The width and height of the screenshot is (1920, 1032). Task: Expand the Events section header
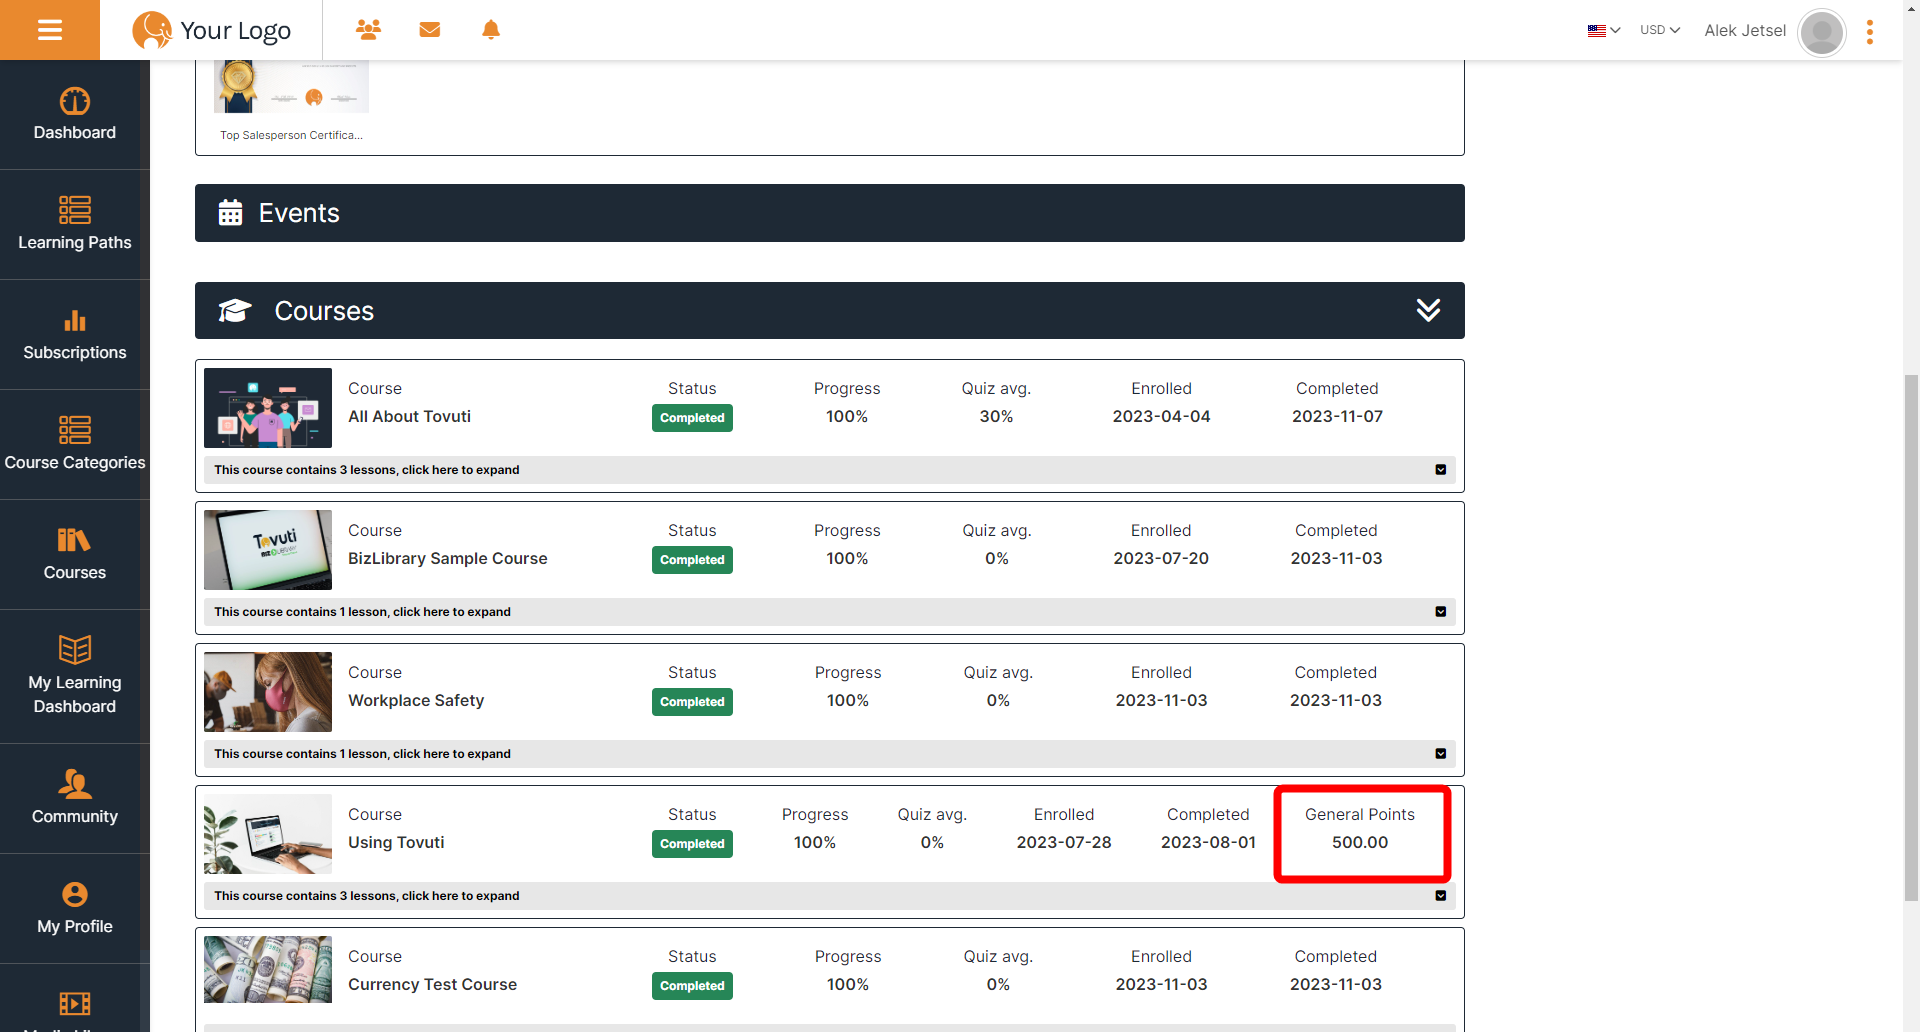tap(830, 213)
